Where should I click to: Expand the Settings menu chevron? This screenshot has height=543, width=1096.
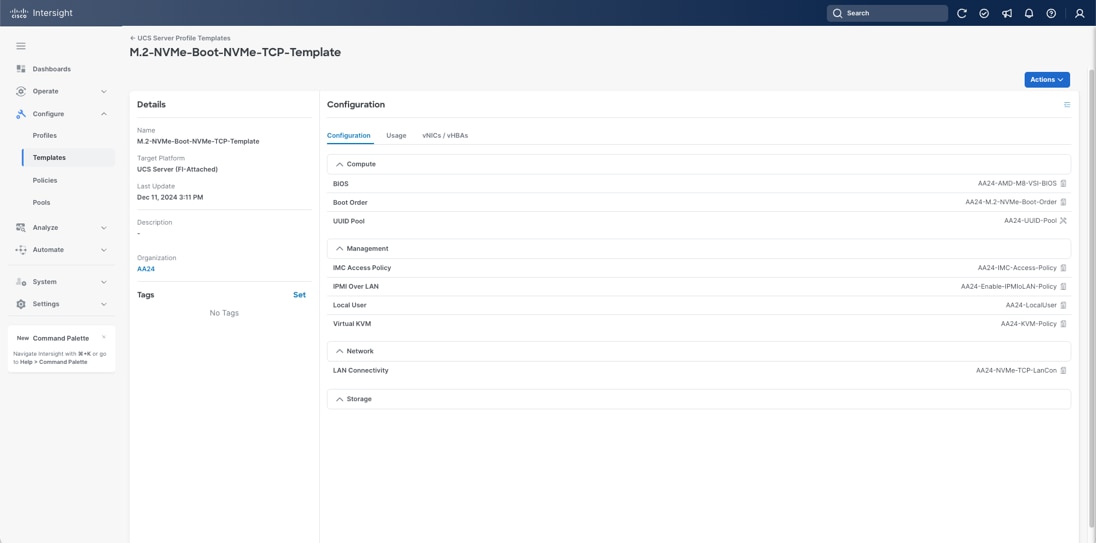[104, 304]
